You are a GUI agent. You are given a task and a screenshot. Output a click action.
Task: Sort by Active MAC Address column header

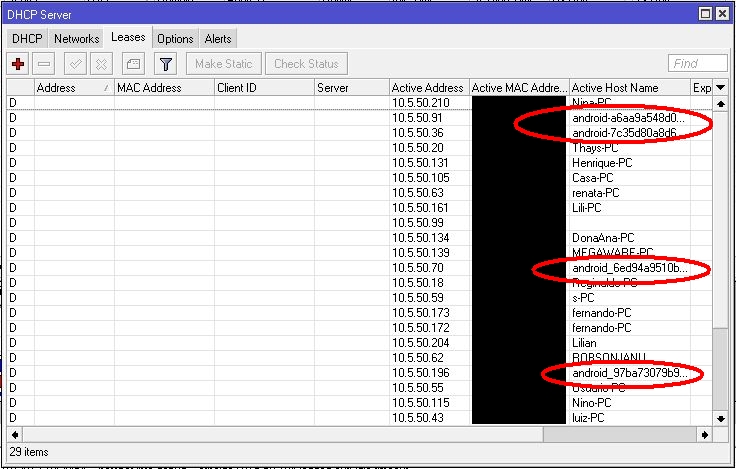(x=519, y=88)
